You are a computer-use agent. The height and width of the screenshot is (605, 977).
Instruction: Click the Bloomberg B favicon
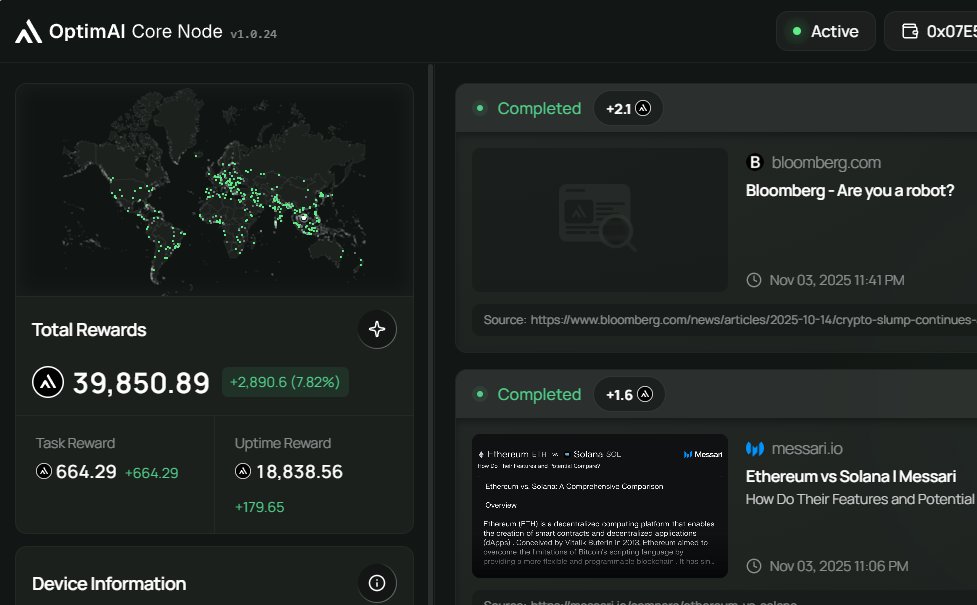coord(755,163)
